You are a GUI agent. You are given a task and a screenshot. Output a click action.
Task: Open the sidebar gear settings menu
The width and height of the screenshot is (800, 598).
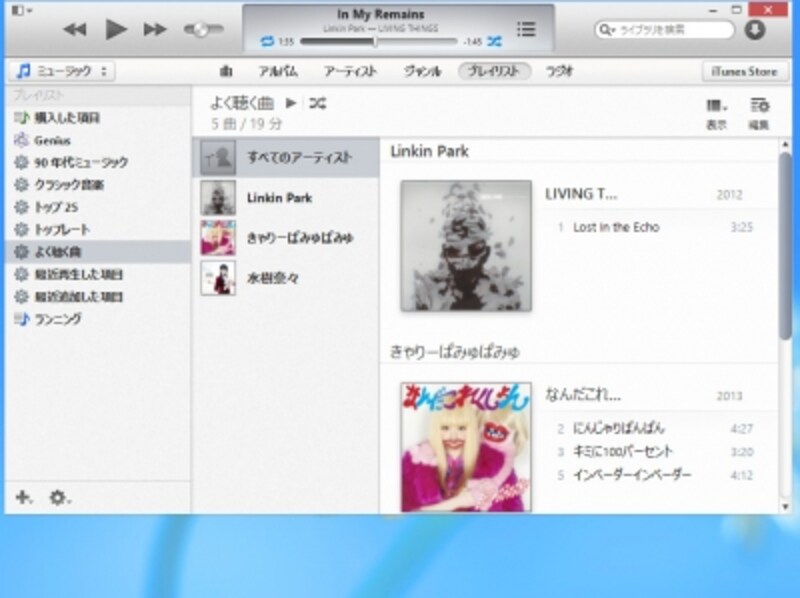pos(59,497)
